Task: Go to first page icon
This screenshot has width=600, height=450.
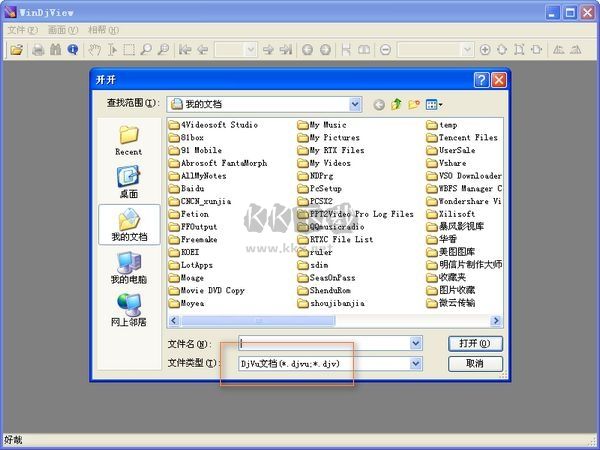Action: click(185, 50)
